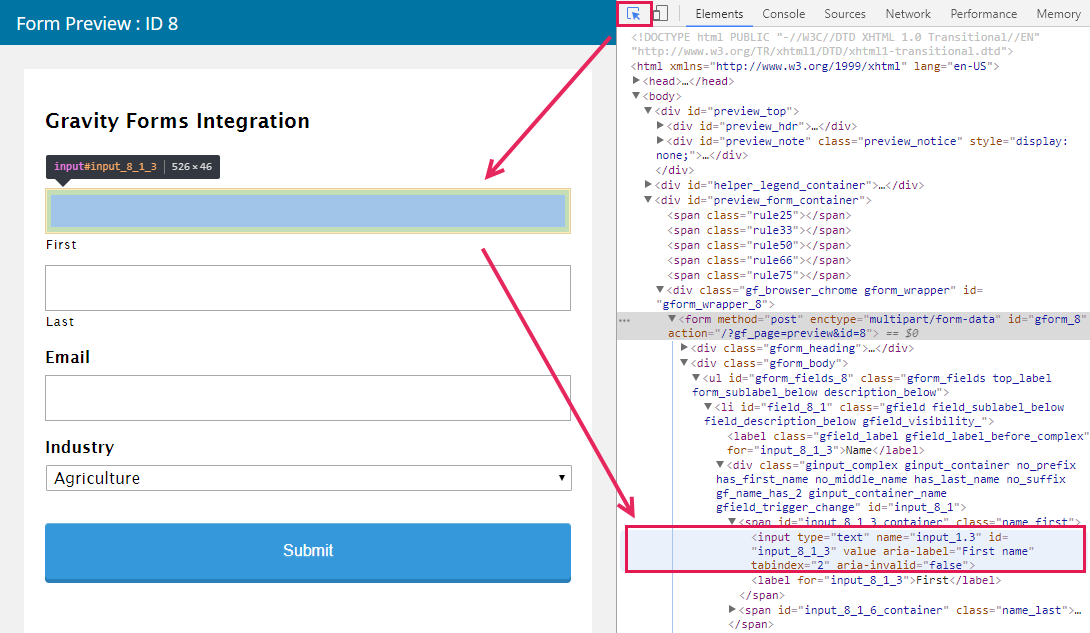This screenshot has height=633, width=1090.
Task: Click the Submit button on the form
Action: 307,551
